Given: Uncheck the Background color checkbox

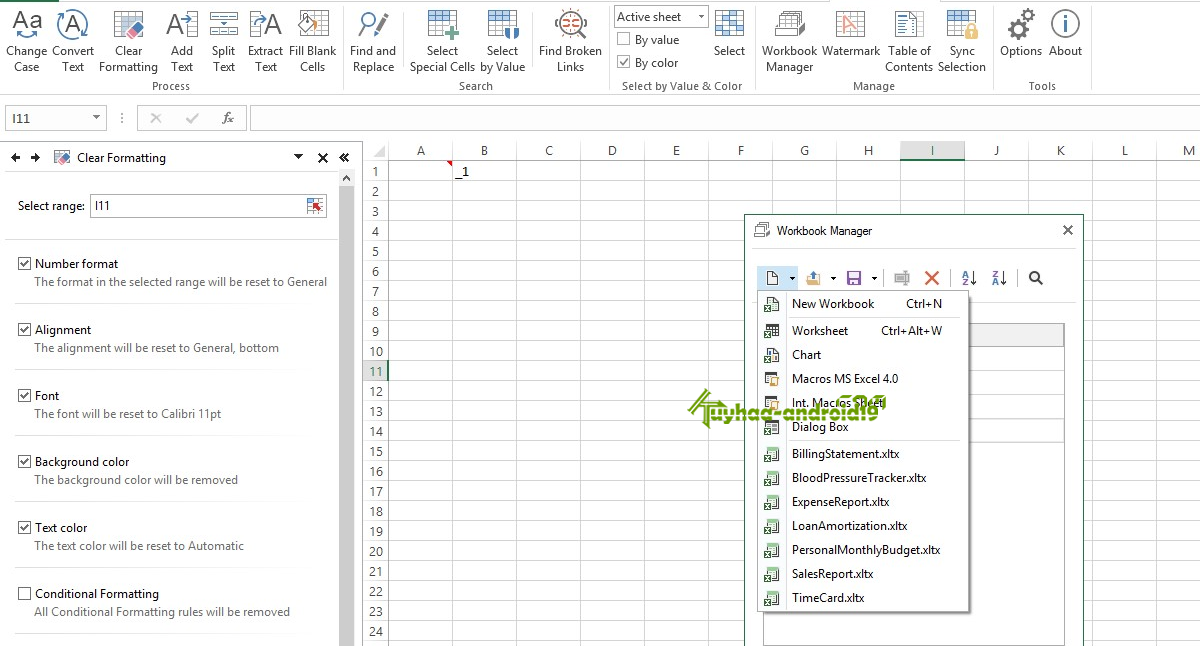Looking at the screenshot, I should click(25, 462).
